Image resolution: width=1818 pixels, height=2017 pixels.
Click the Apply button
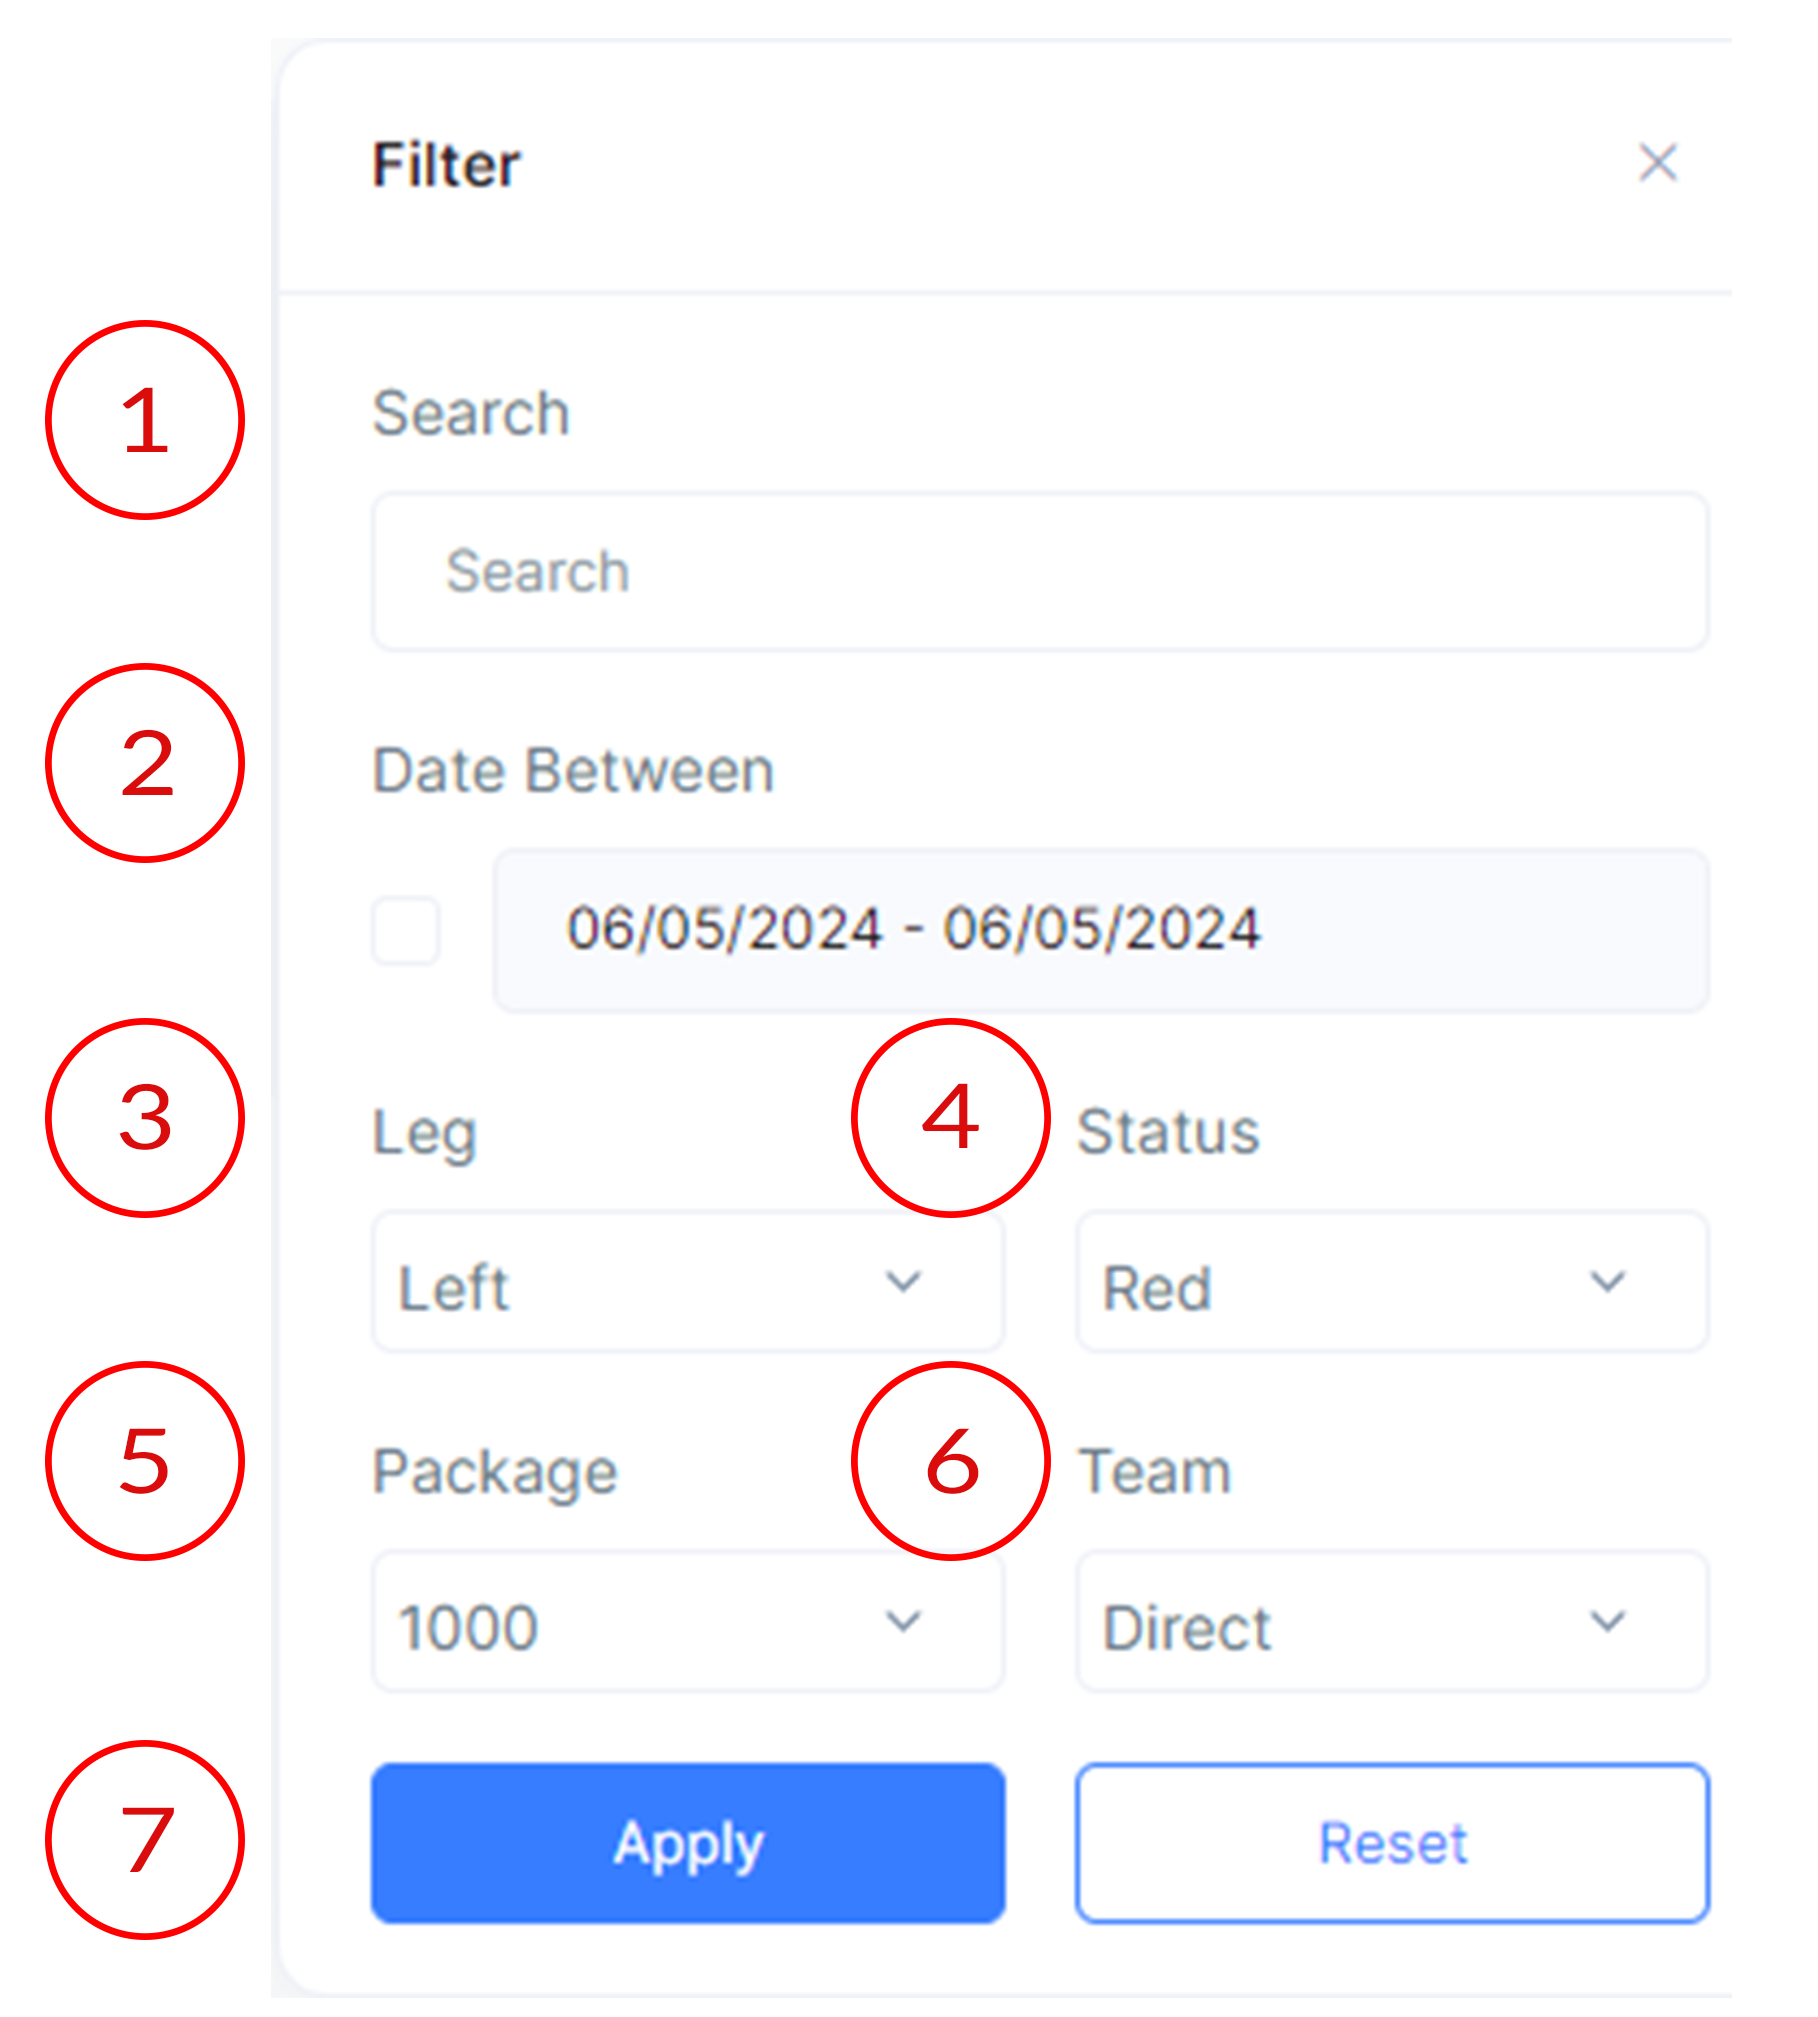688,1843
